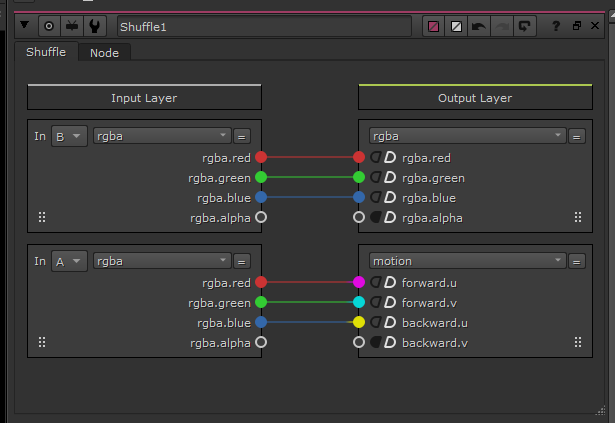This screenshot has width=615, height=423.
Task: Click the black-white gizmo color icon
Action: (456, 26)
